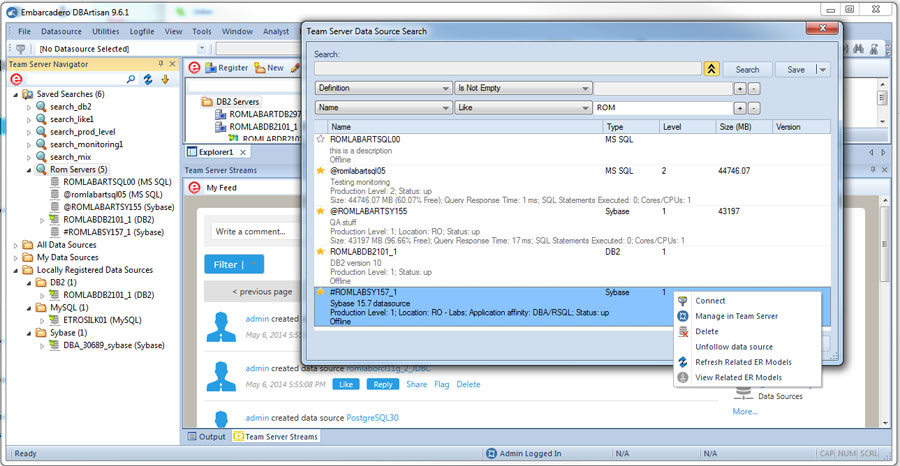Click the first admin avatar in feed
This screenshot has height=466, width=900.
pos(221,327)
